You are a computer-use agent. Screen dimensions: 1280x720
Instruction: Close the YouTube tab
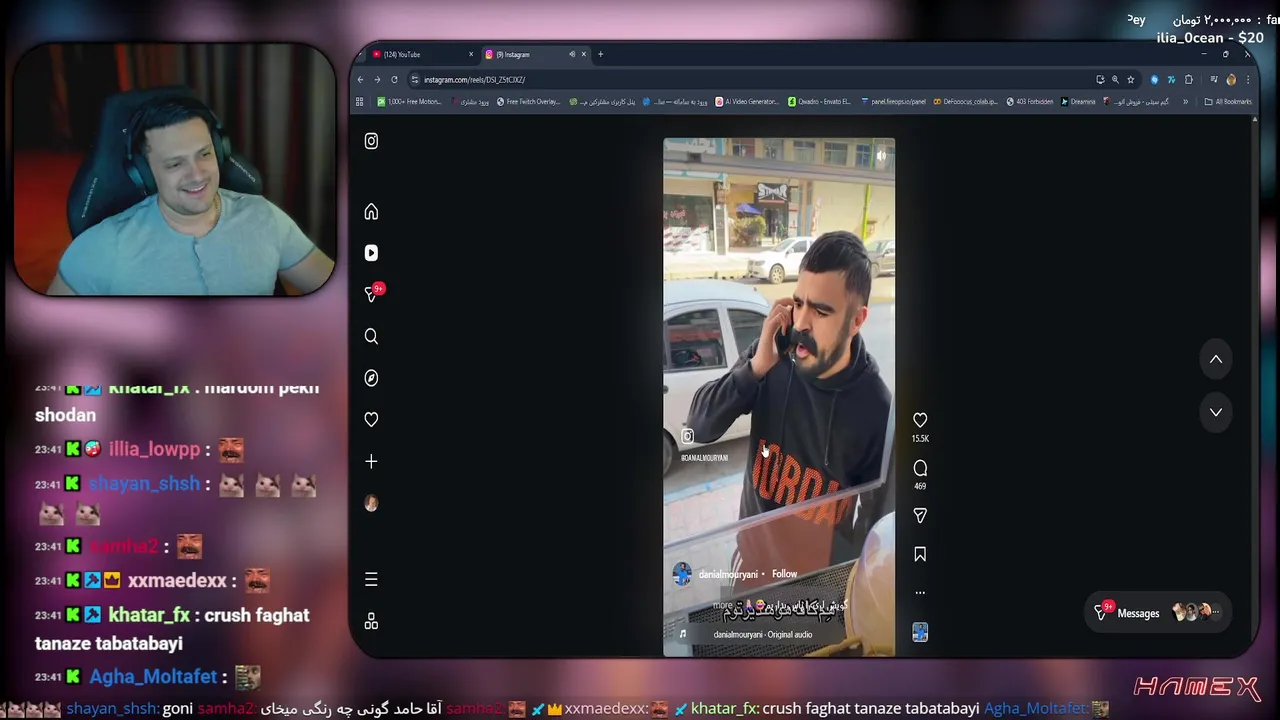(471, 54)
